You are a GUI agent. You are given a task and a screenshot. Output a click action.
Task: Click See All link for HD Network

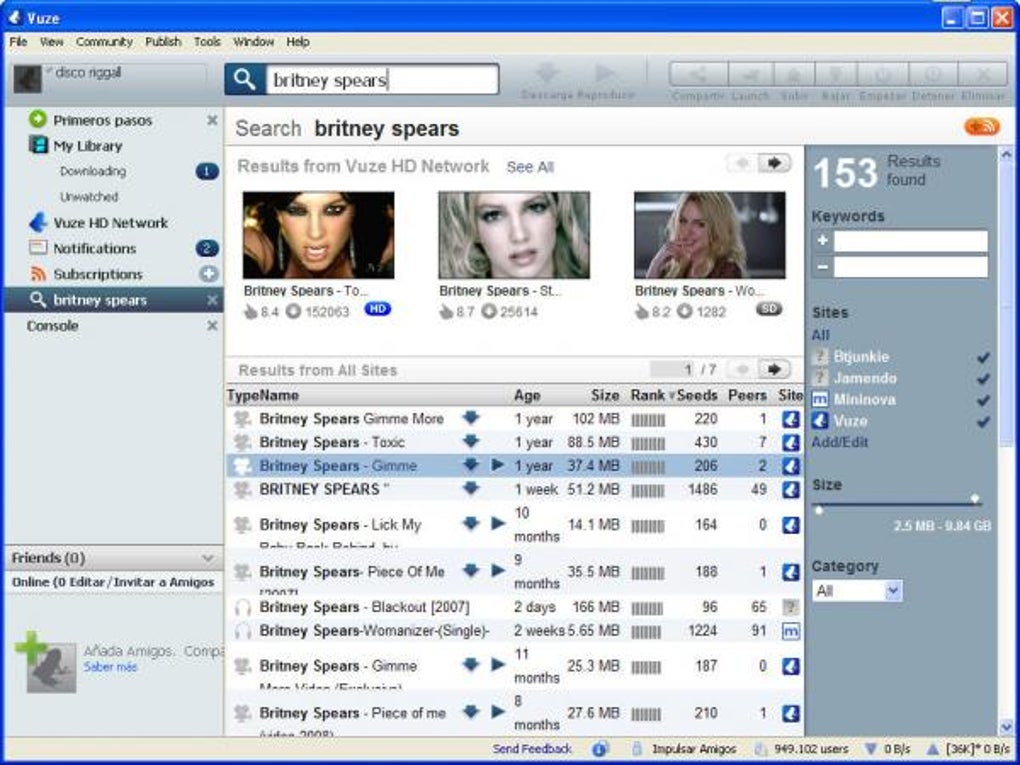pyautogui.click(x=530, y=167)
